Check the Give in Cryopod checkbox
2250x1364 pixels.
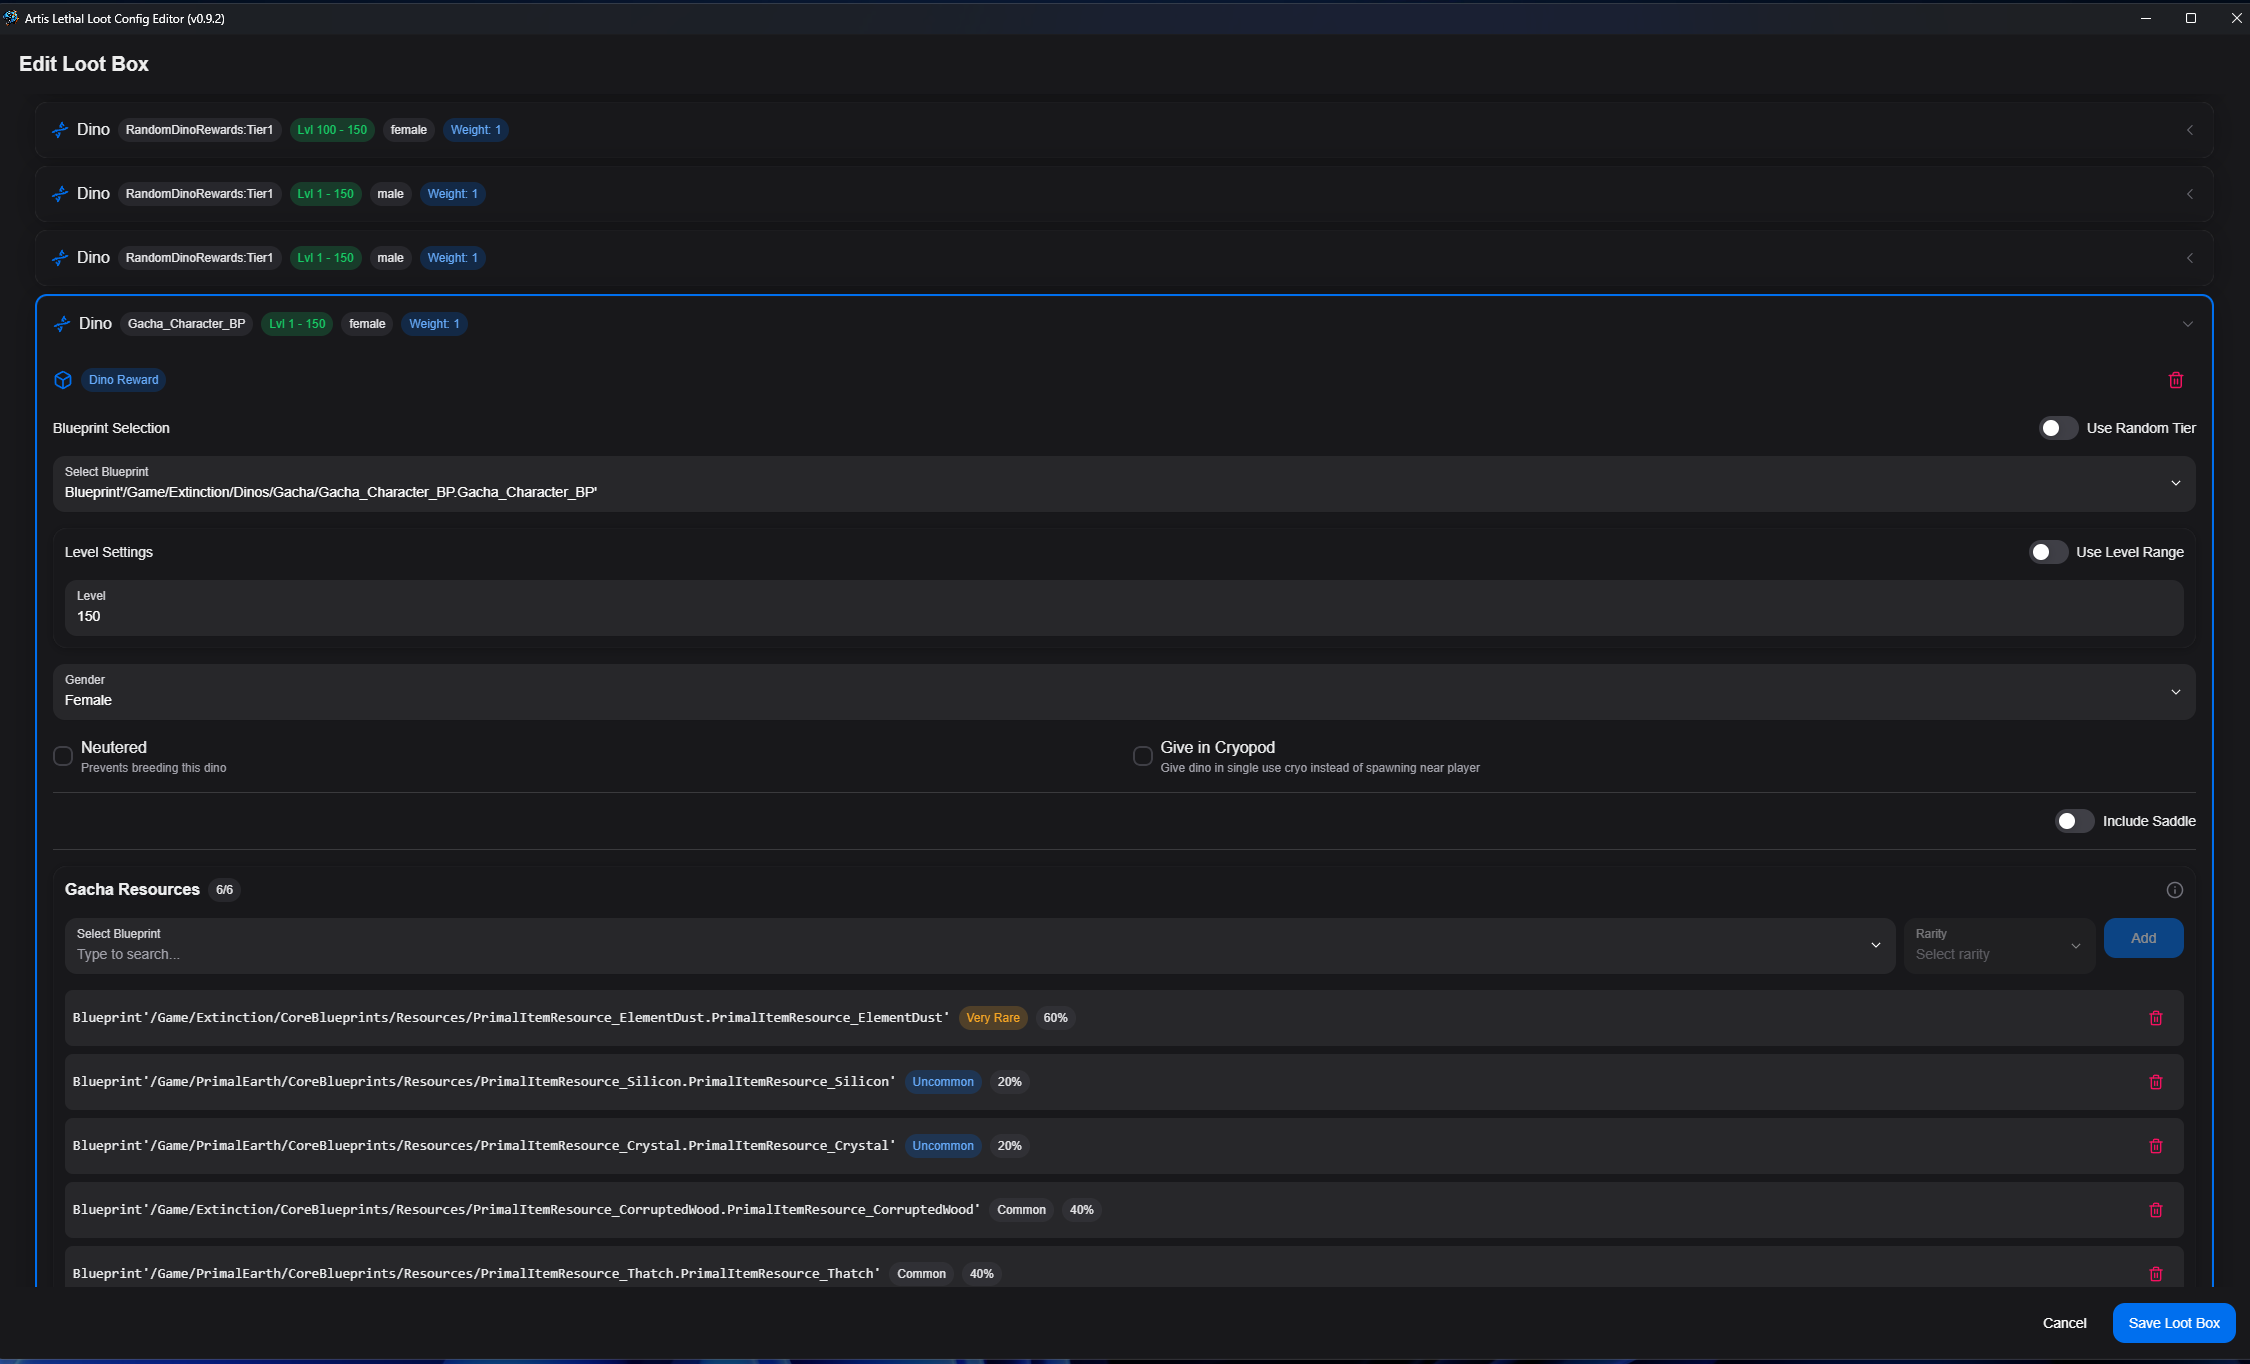(1142, 756)
